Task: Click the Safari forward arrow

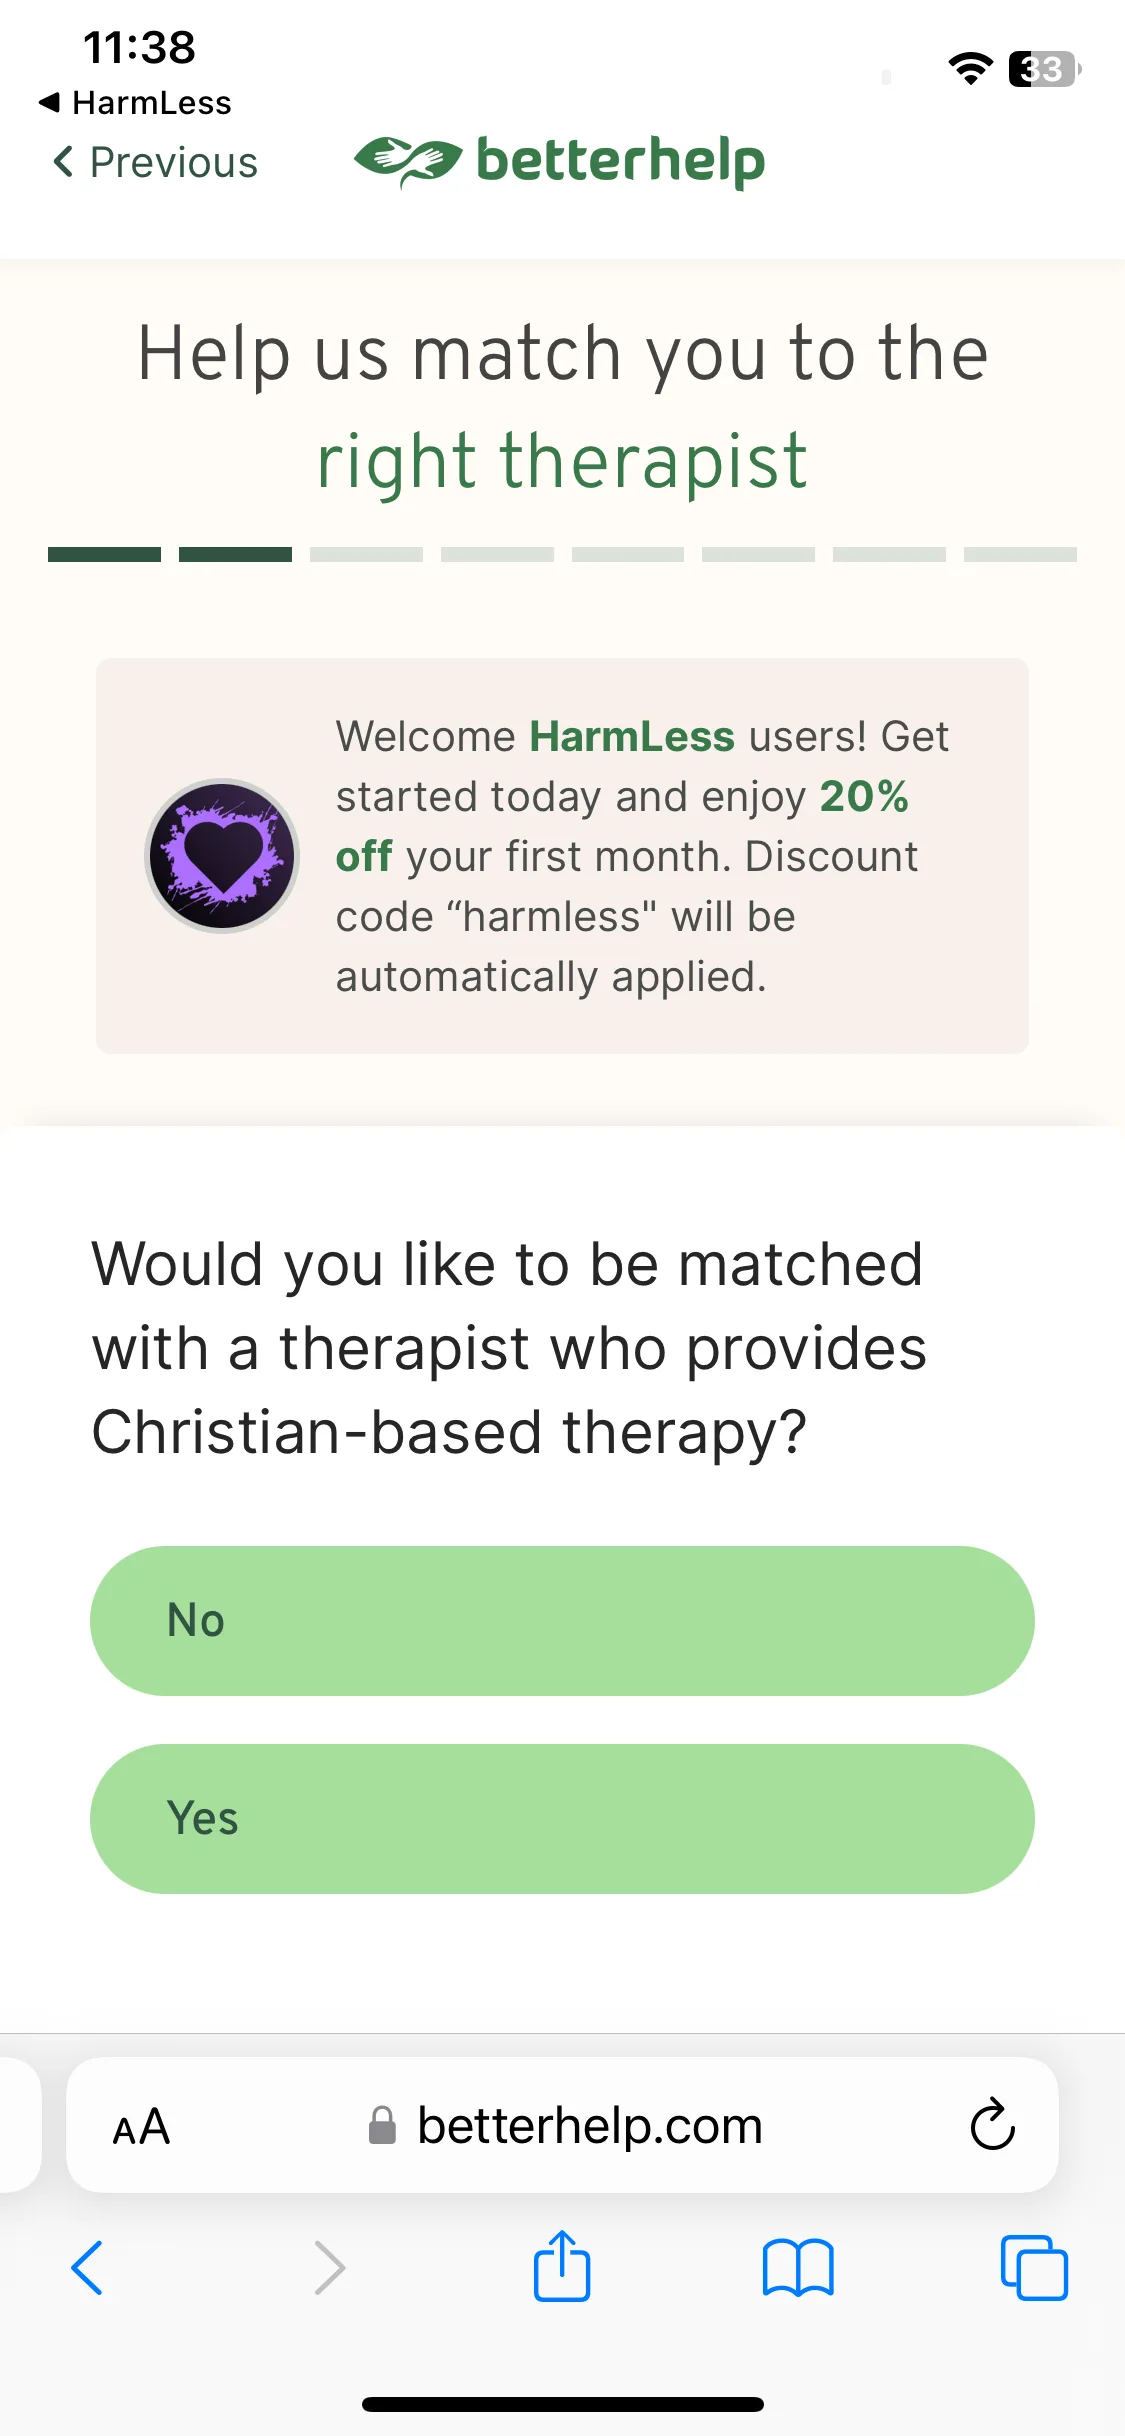Action: click(x=329, y=2268)
